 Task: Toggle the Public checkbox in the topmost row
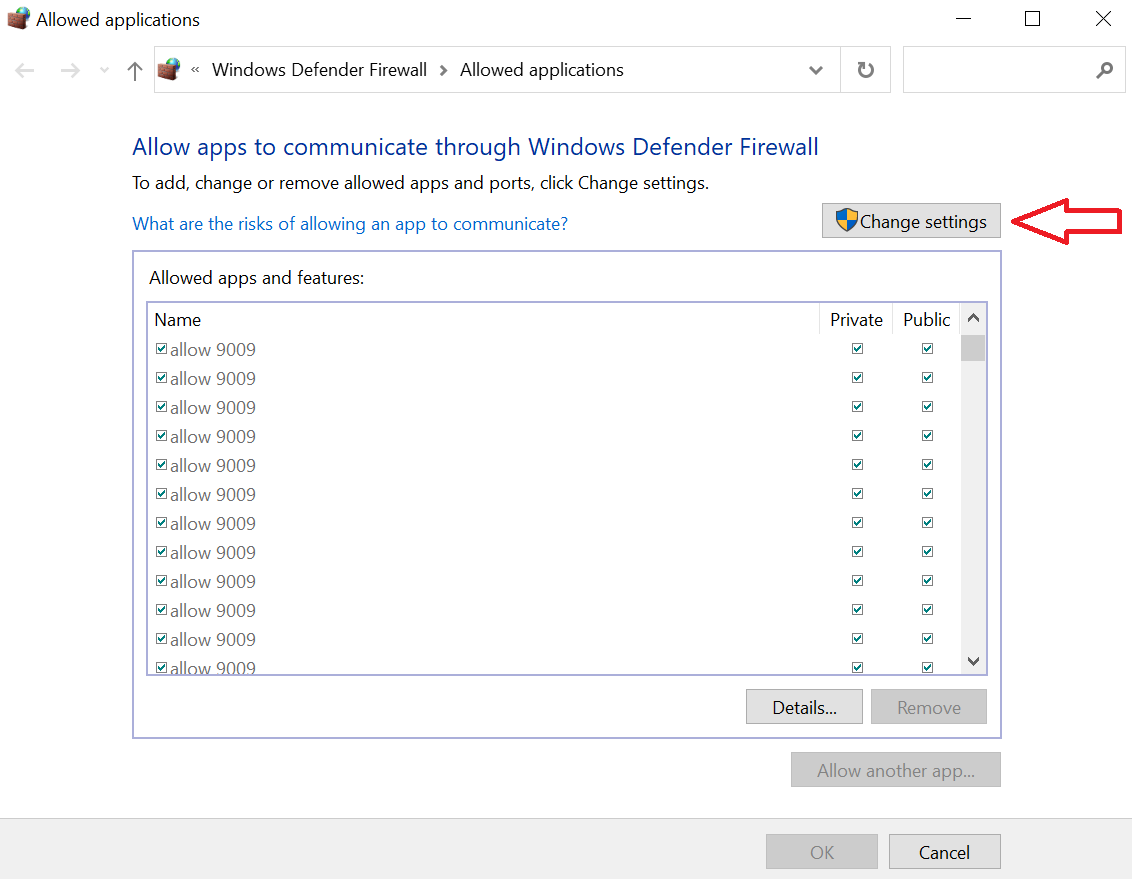pyautogui.click(x=927, y=349)
